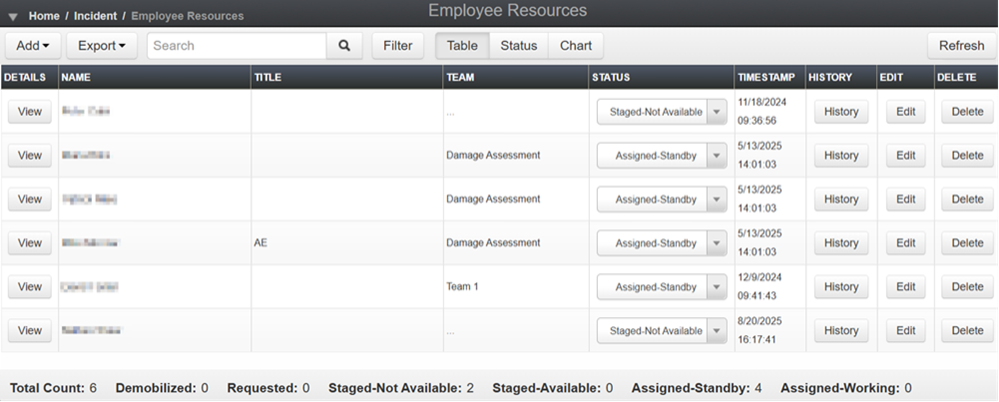Click into the Search input field
Viewport: 999px width, 402px height.
(x=237, y=46)
